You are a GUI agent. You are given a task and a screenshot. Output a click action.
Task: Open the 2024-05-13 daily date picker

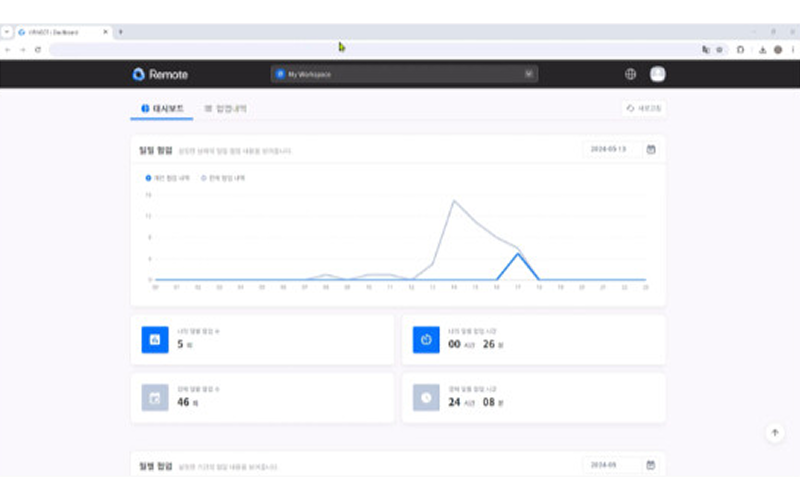[609, 150]
